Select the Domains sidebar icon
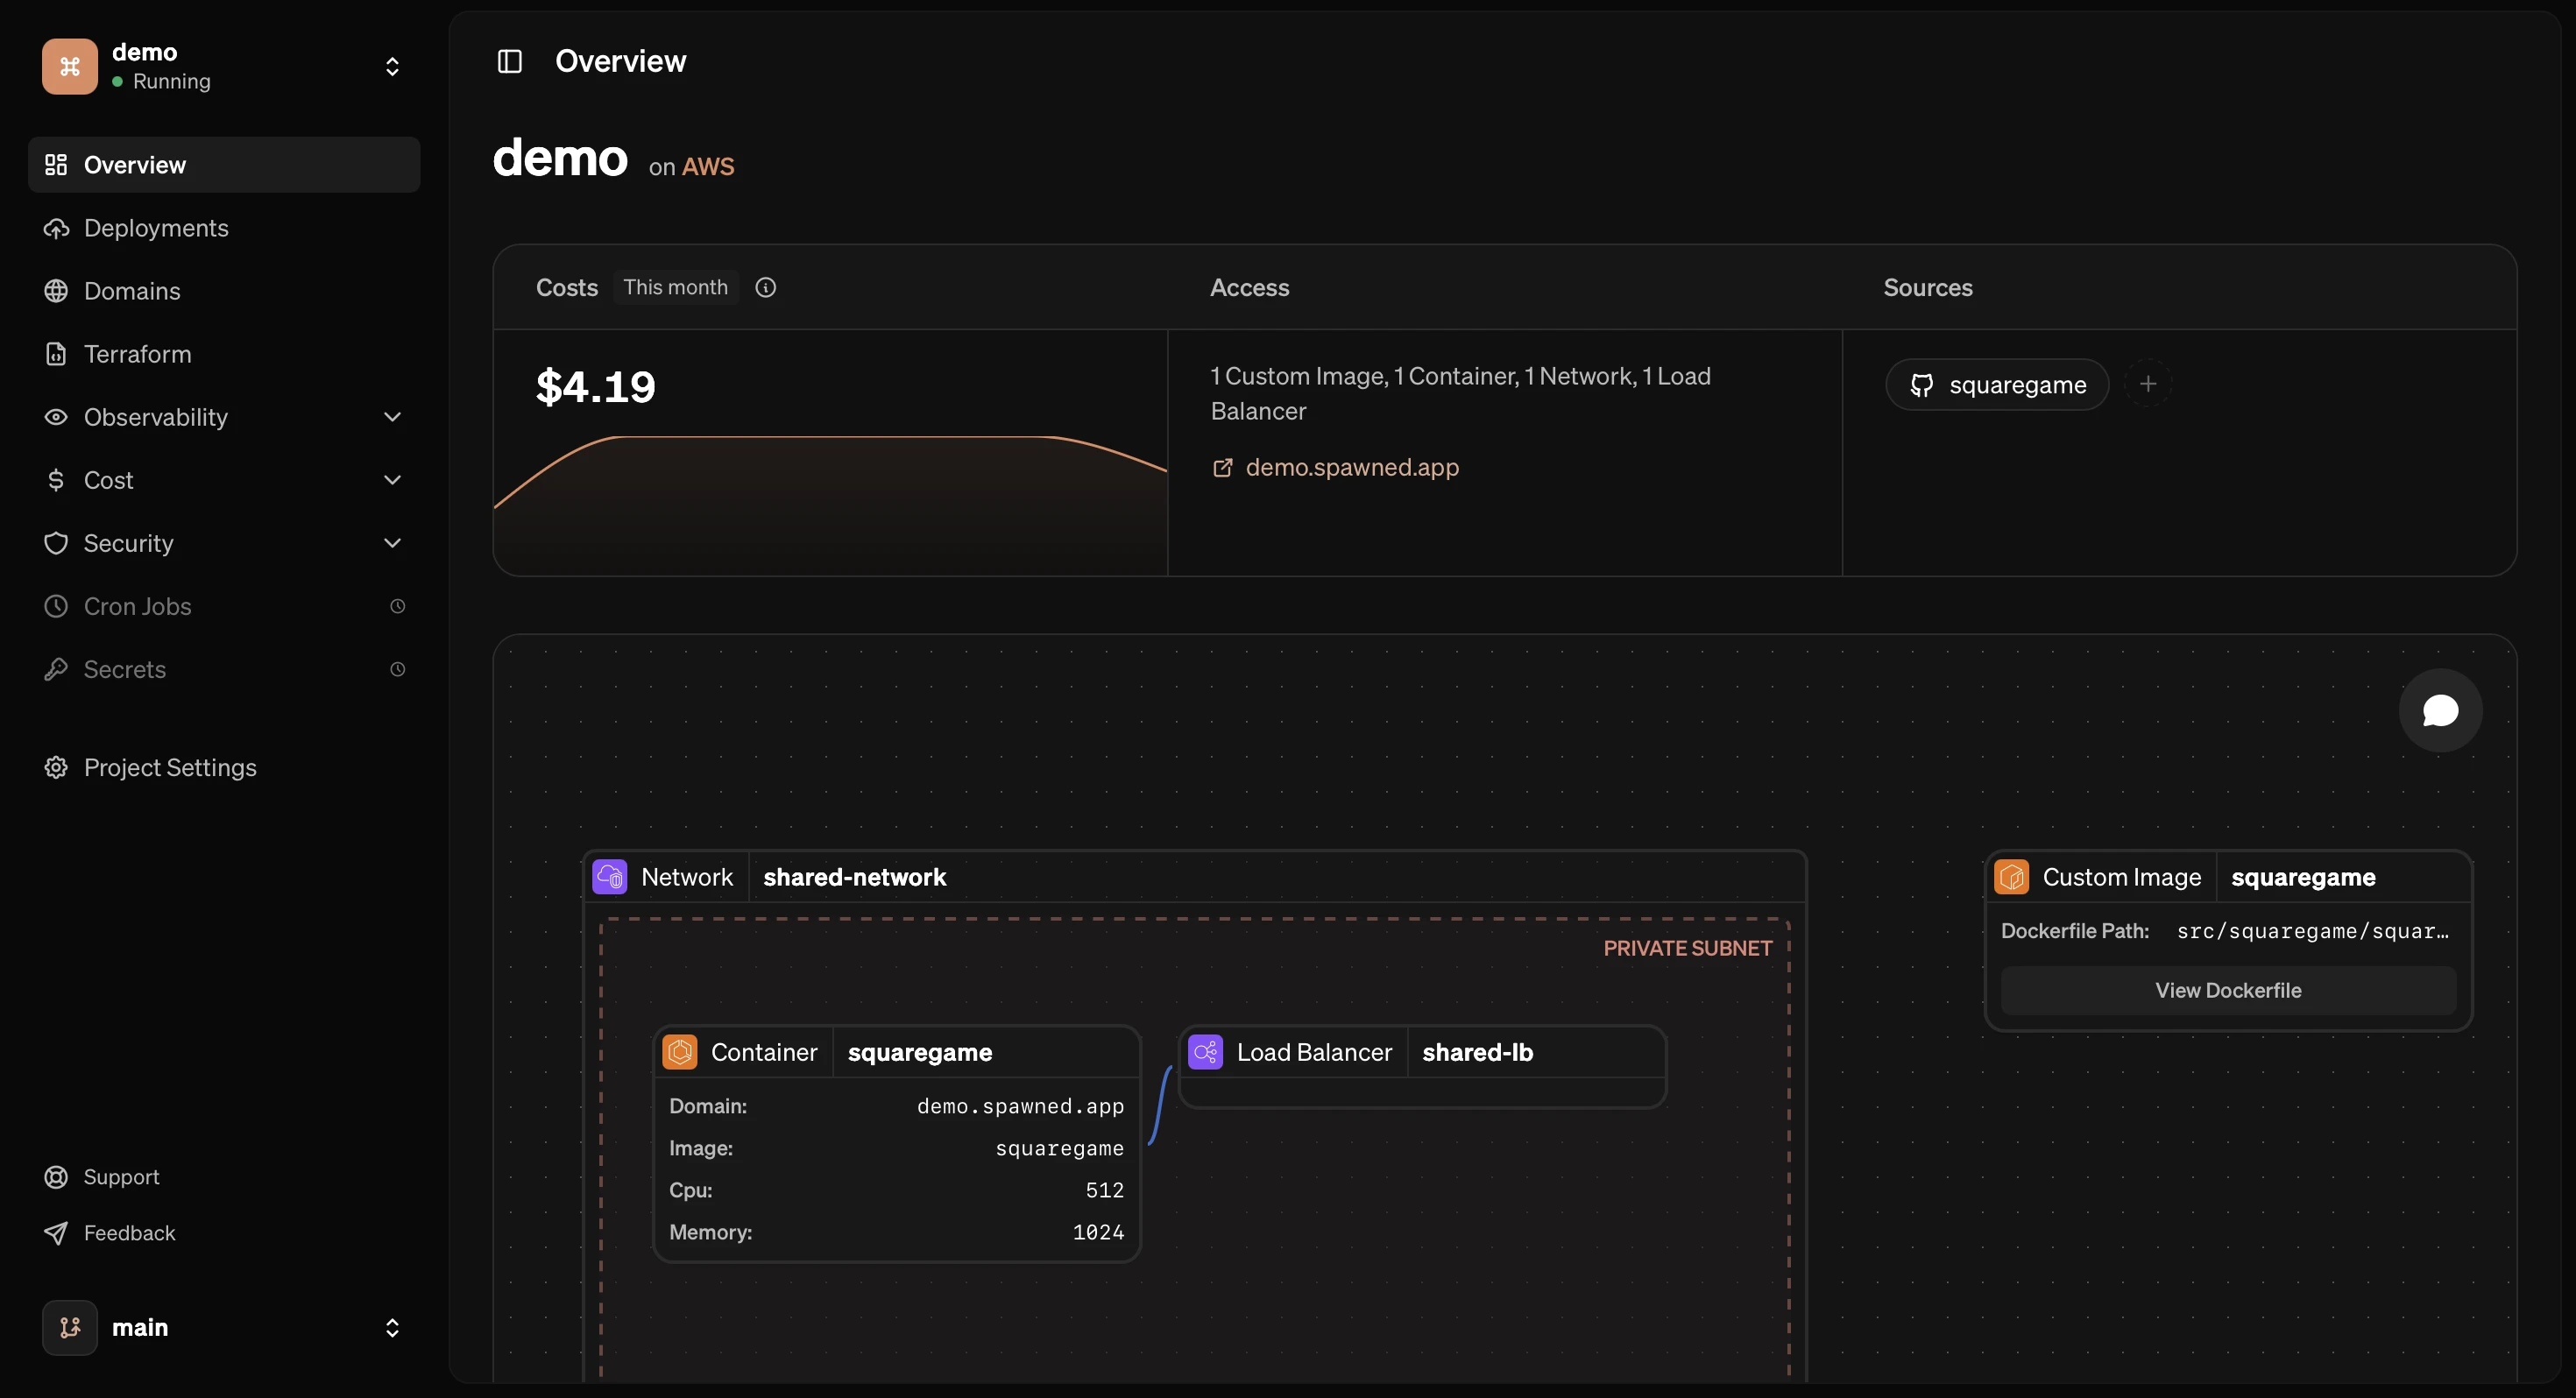 coord(56,291)
